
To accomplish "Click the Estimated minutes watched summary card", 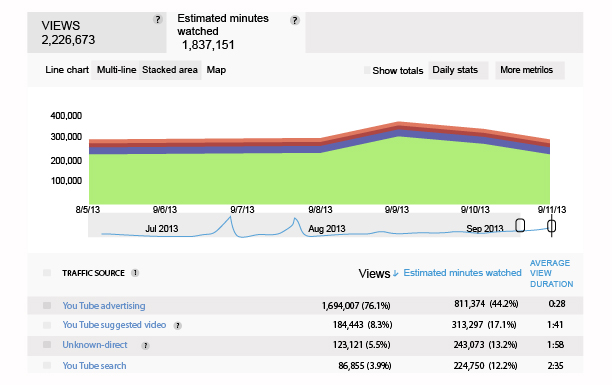I will coord(236,33).
